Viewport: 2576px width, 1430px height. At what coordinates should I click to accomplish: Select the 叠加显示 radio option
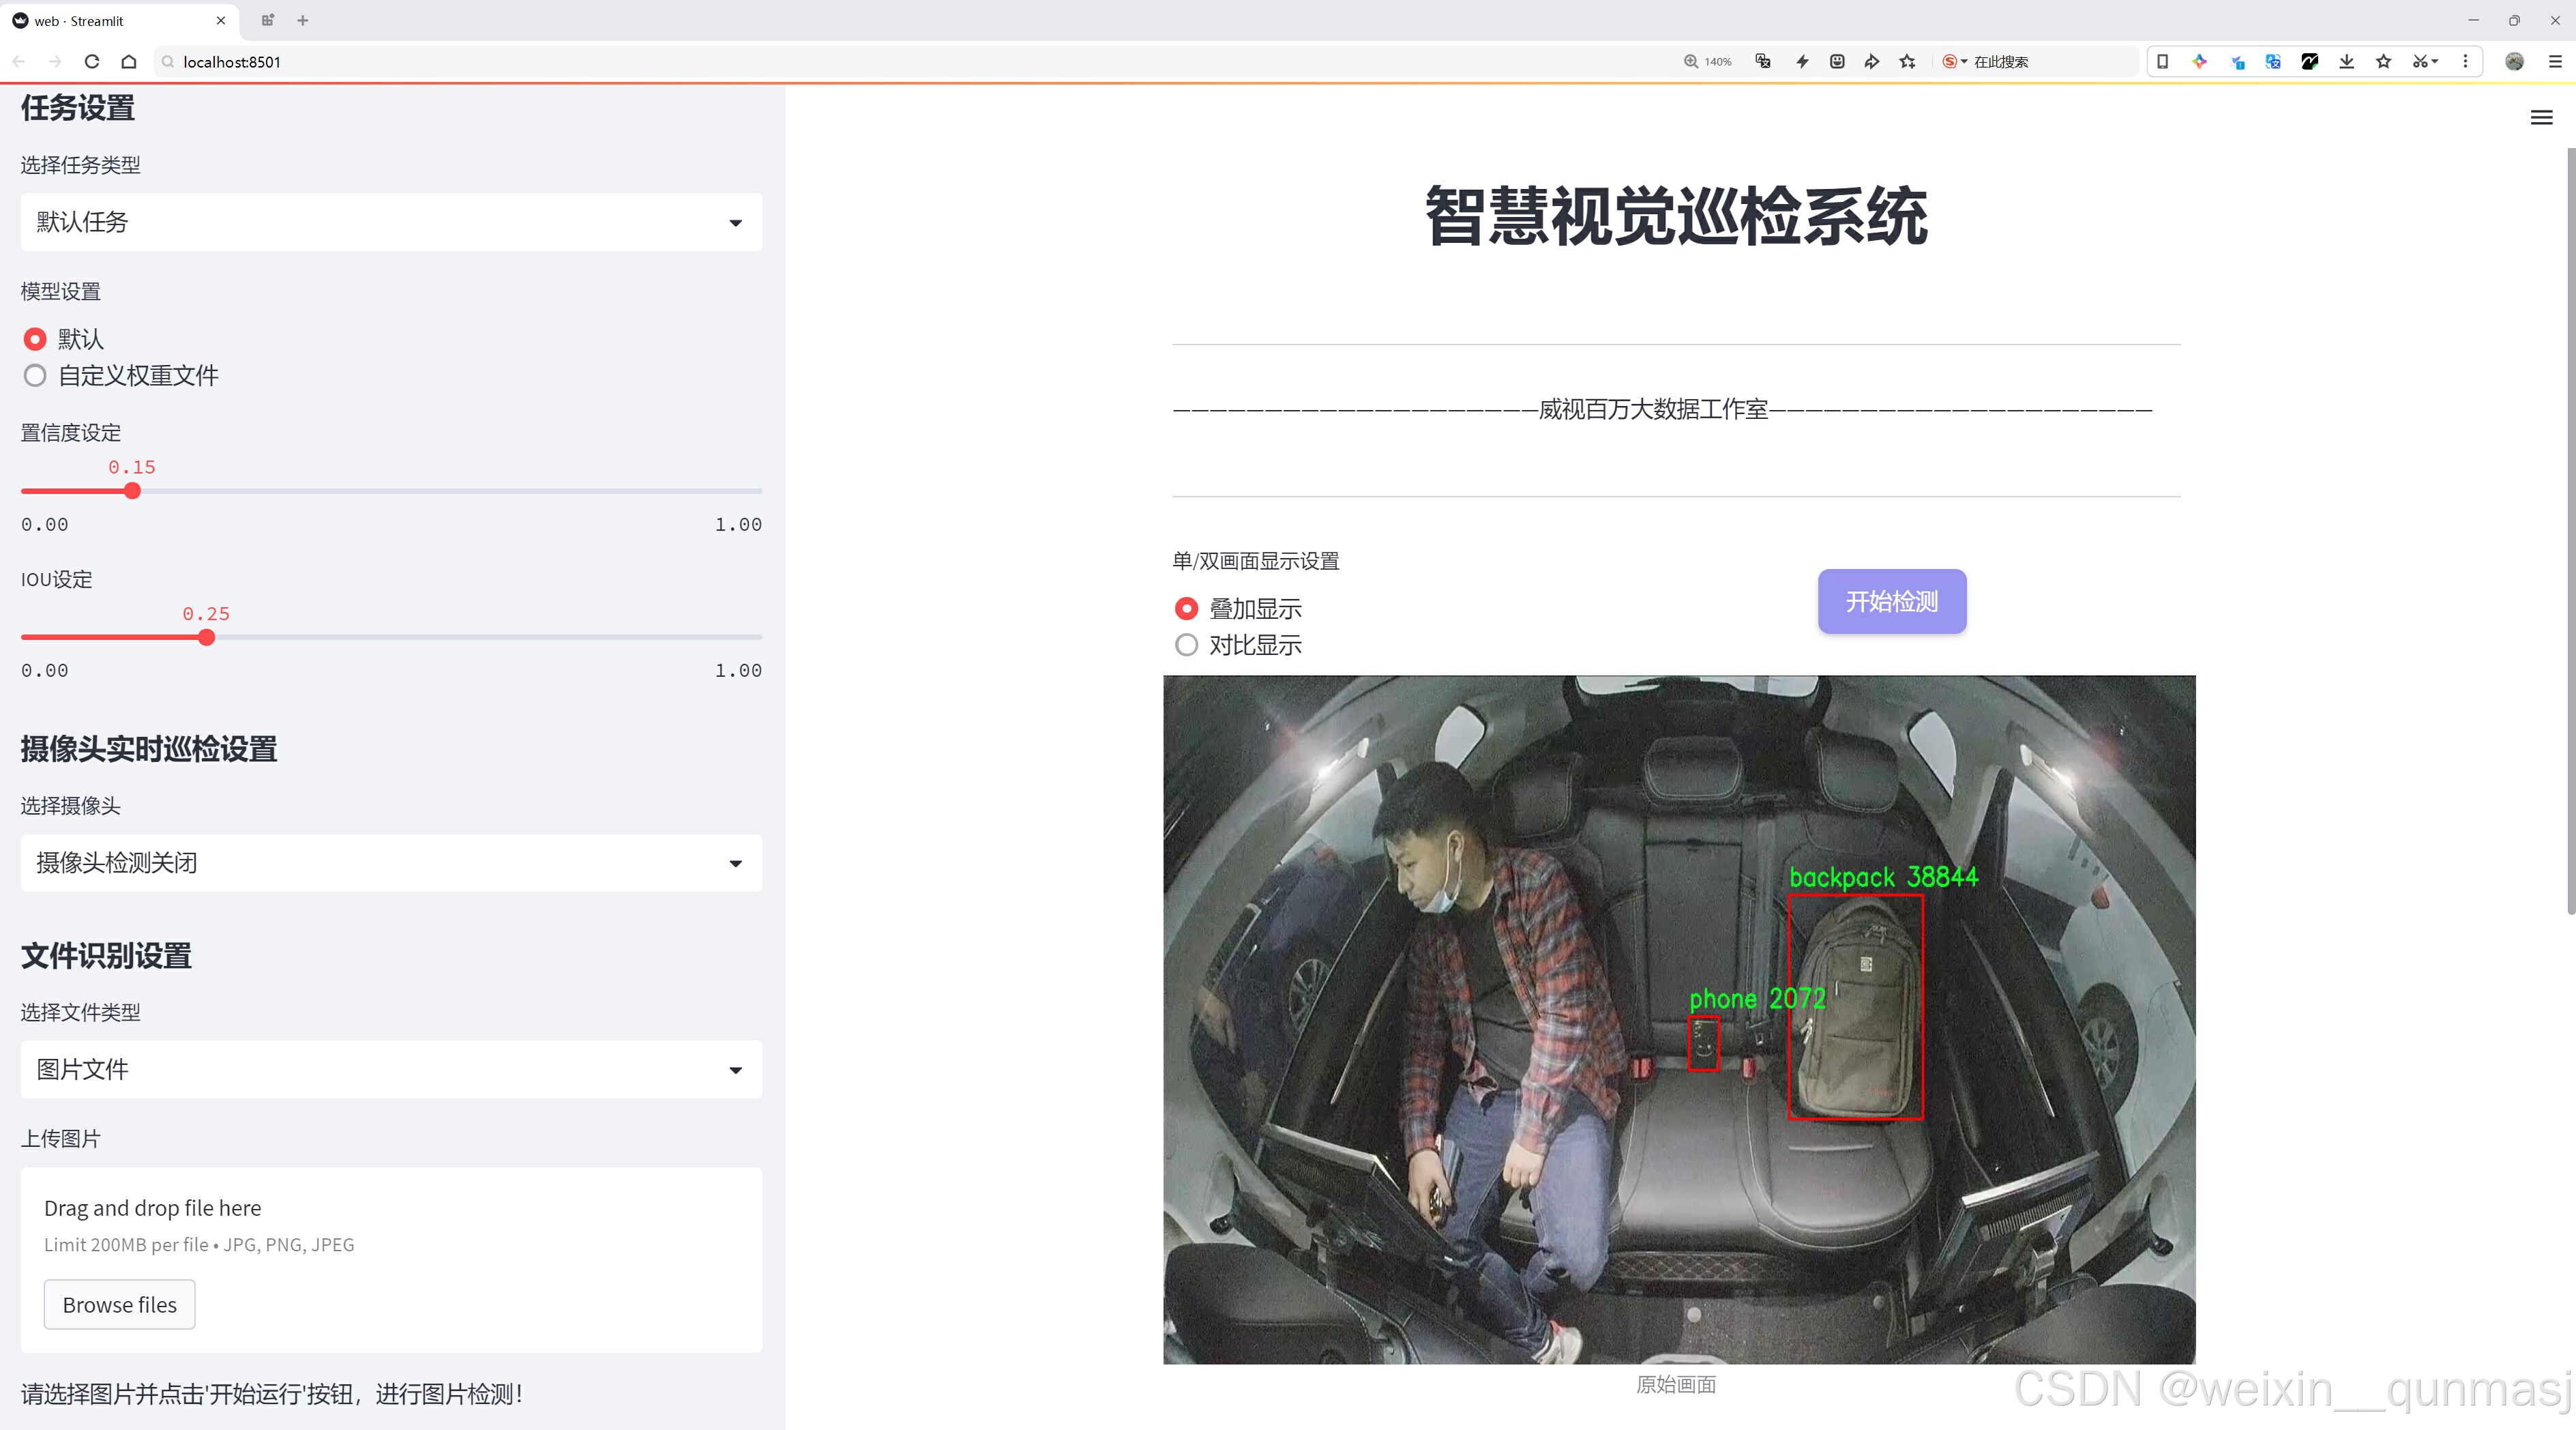coord(1186,609)
